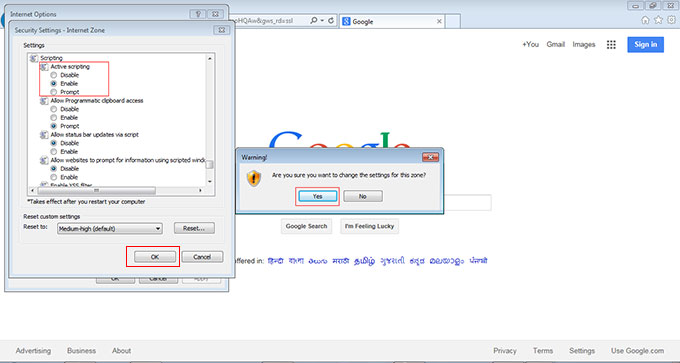Screen dimensions: 680x363
Task: Click the warning shield icon
Action: [254, 178]
